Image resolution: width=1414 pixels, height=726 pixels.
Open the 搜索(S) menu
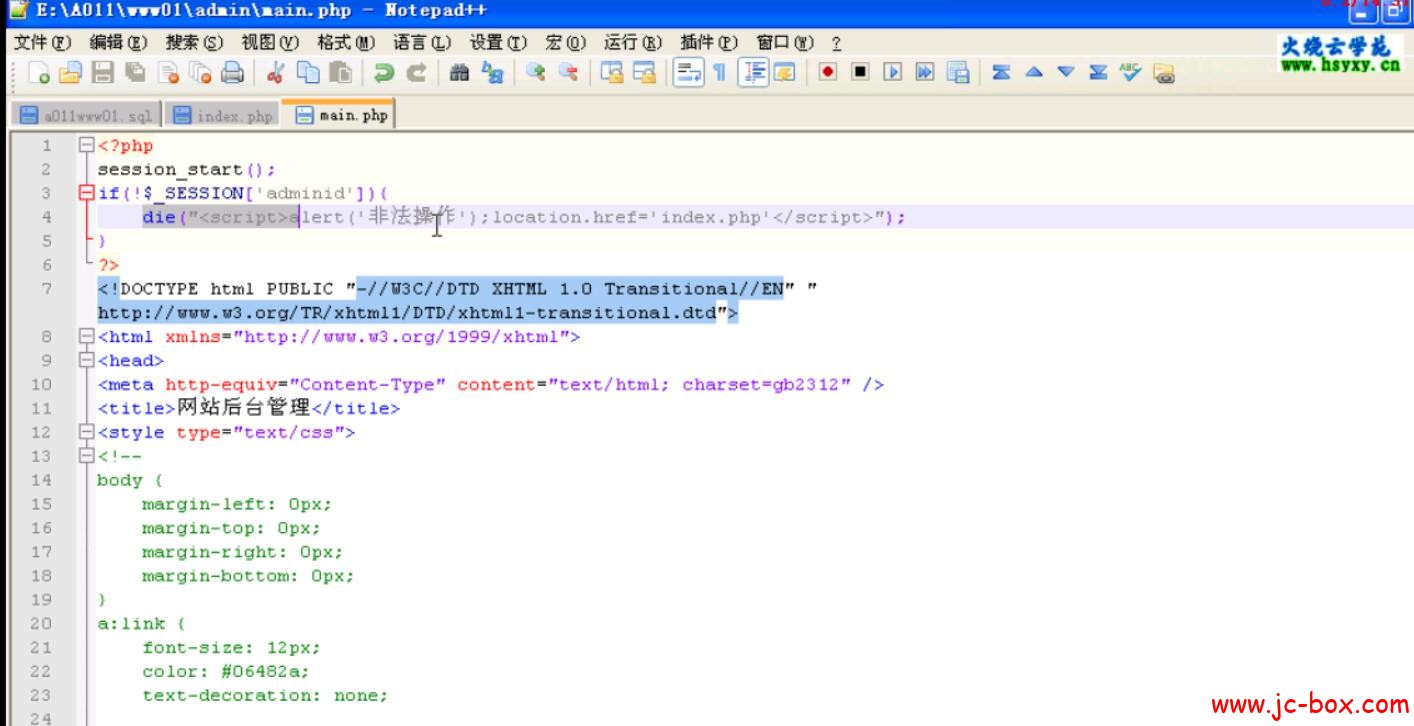(194, 43)
